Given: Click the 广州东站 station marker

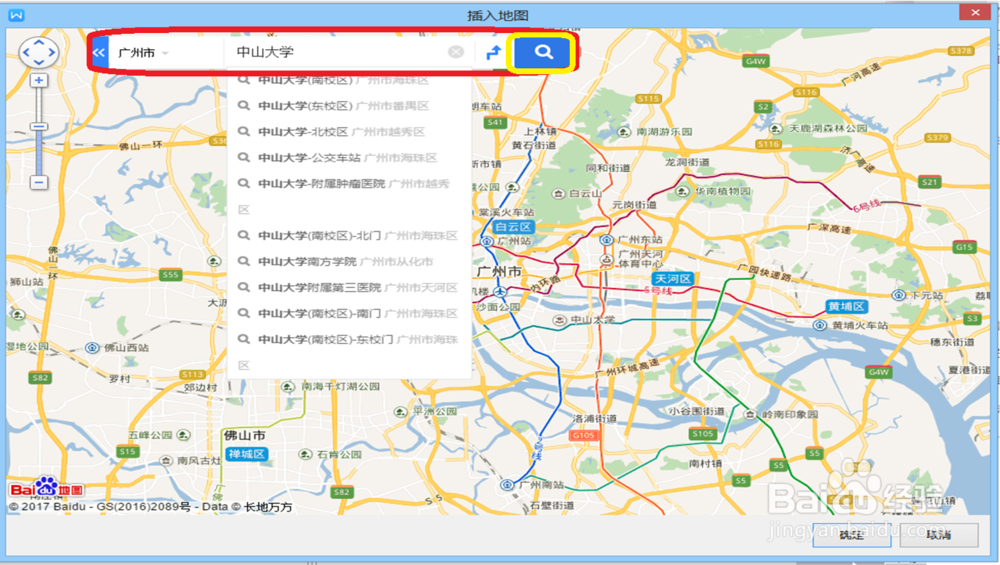Looking at the screenshot, I should 607,240.
